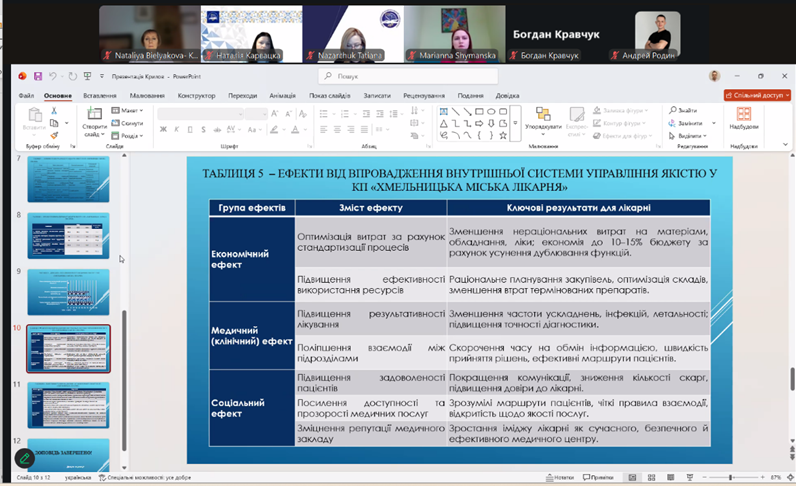Click the user account profile picture
796x486 pixels.
click(x=714, y=76)
